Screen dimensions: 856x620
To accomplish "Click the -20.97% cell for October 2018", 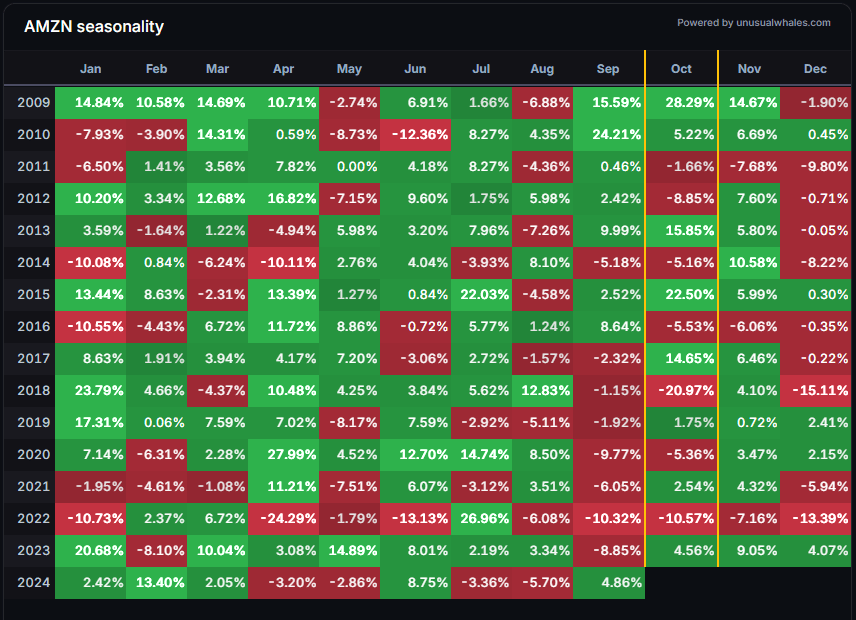I will coord(681,390).
